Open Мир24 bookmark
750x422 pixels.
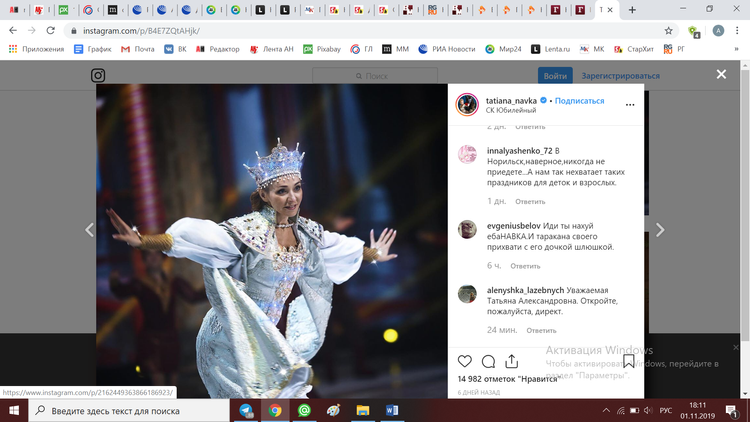(x=503, y=49)
